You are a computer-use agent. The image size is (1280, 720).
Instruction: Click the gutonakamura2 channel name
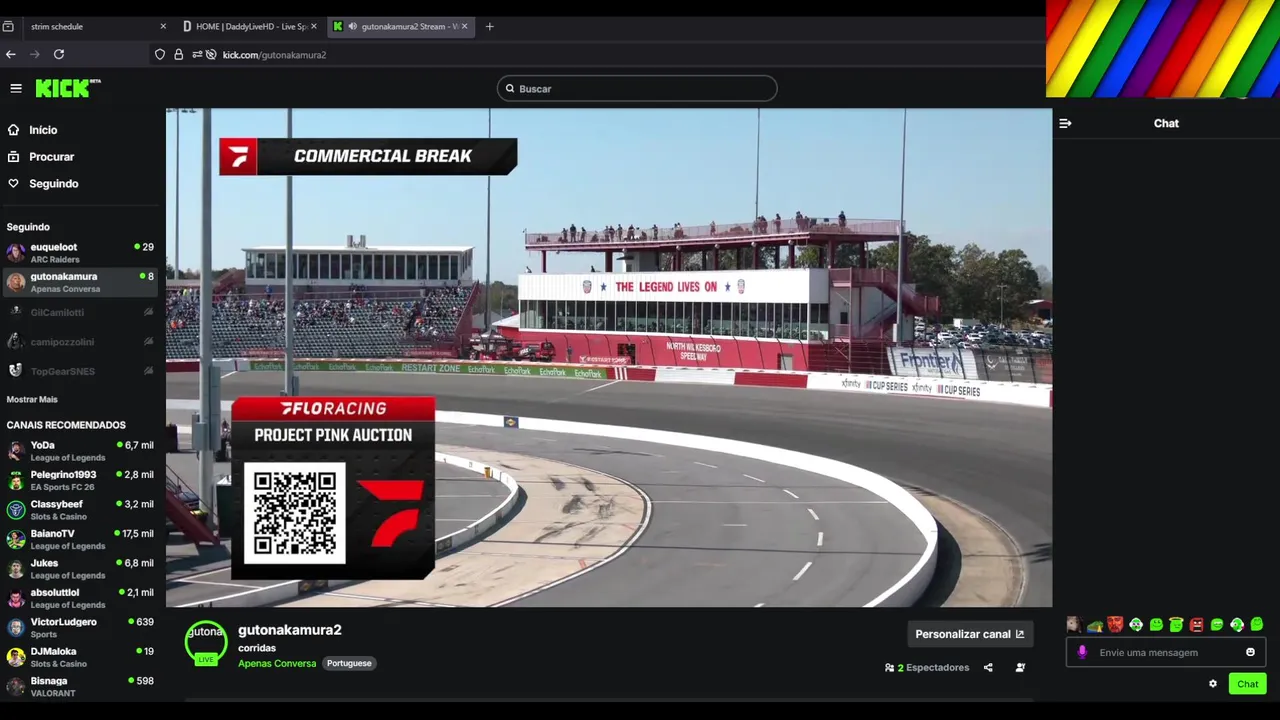click(x=290, y=630)
